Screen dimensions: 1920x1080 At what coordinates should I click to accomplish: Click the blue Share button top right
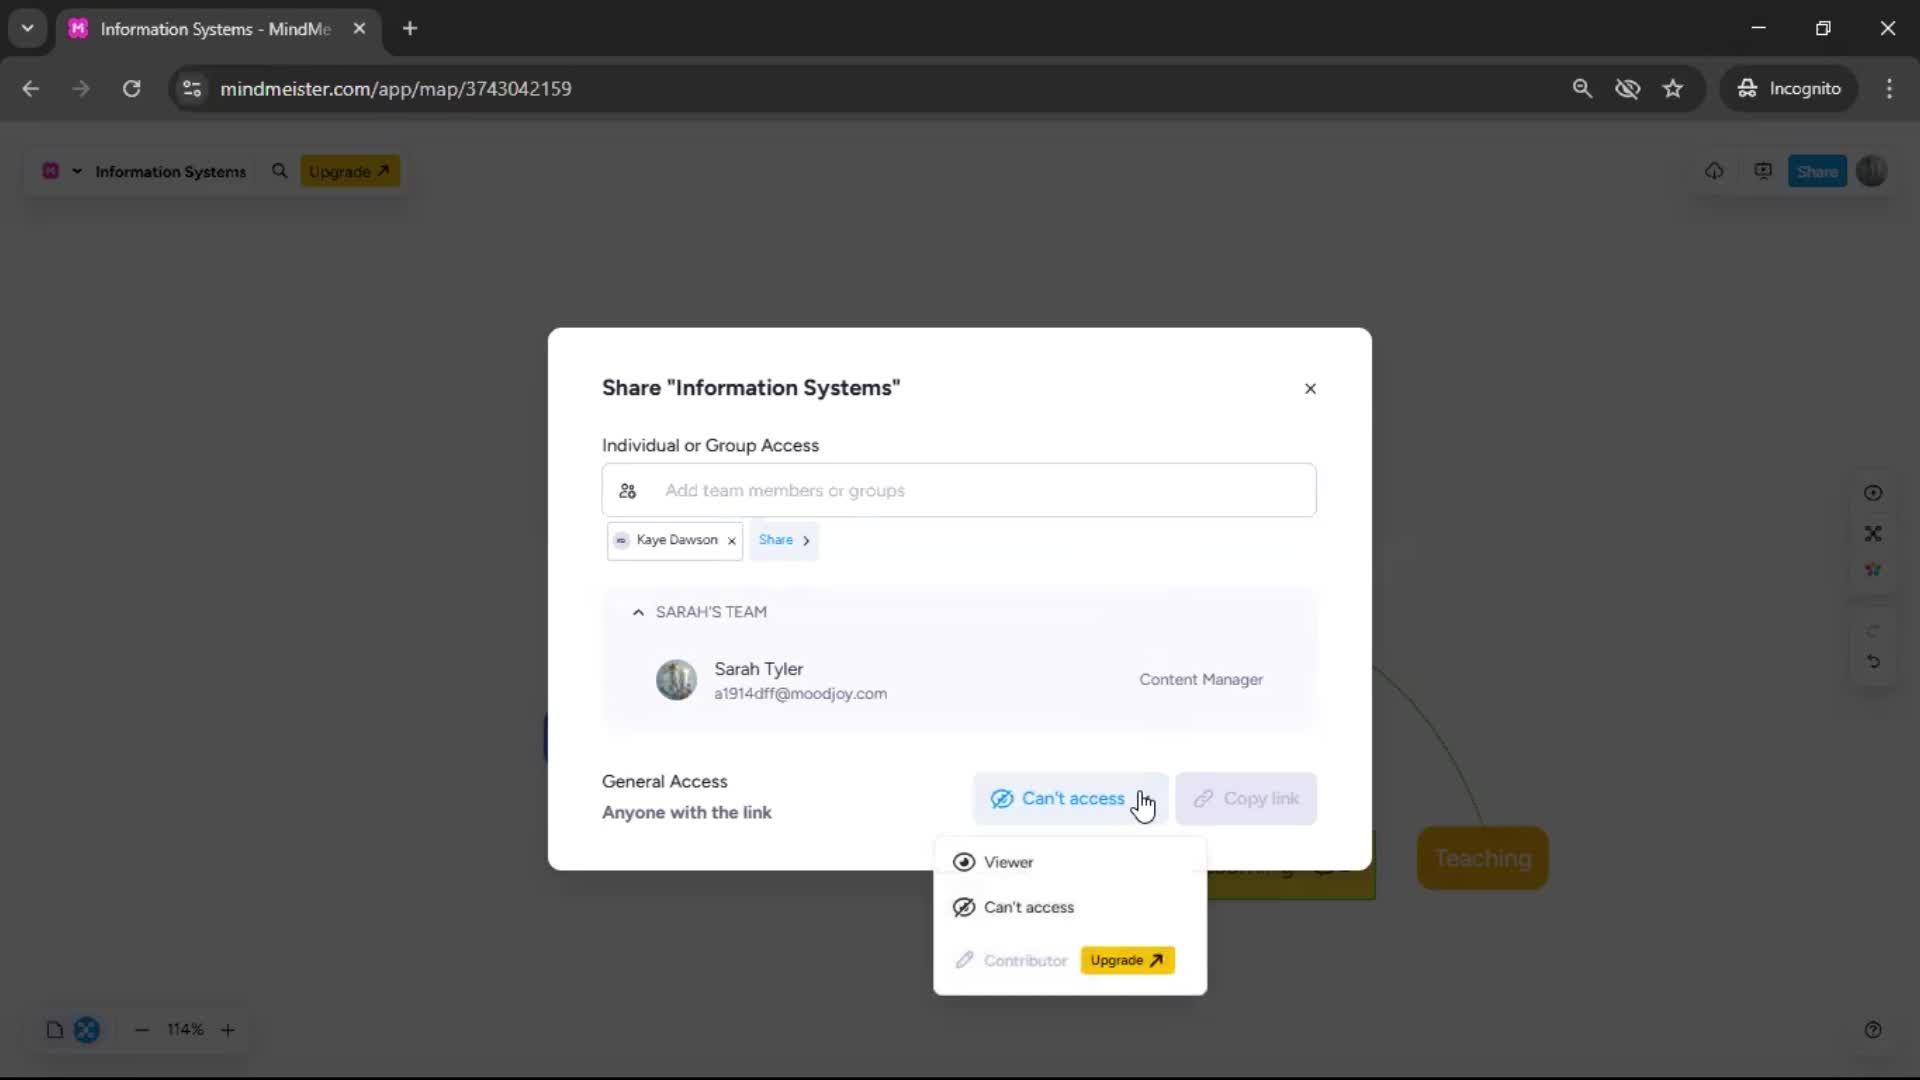[1817, 171]
